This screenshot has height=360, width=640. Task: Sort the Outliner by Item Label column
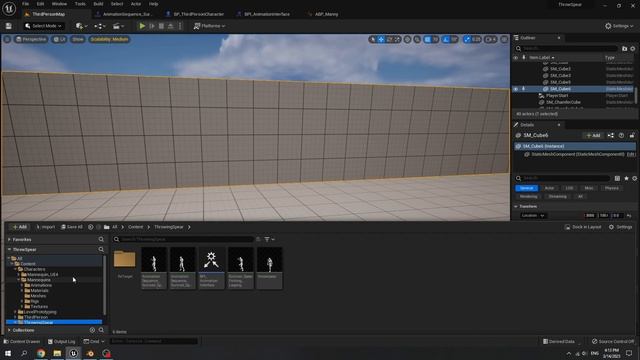pyautogui.click(x=542, y=58)
